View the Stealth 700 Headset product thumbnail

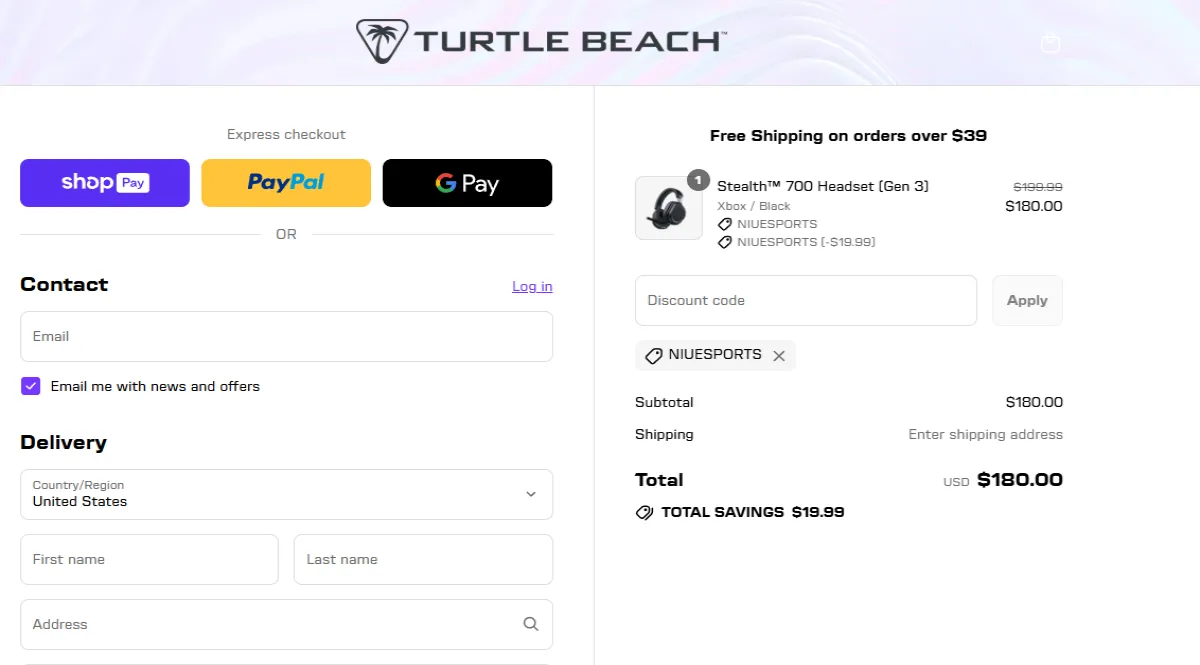click(668, 208)
